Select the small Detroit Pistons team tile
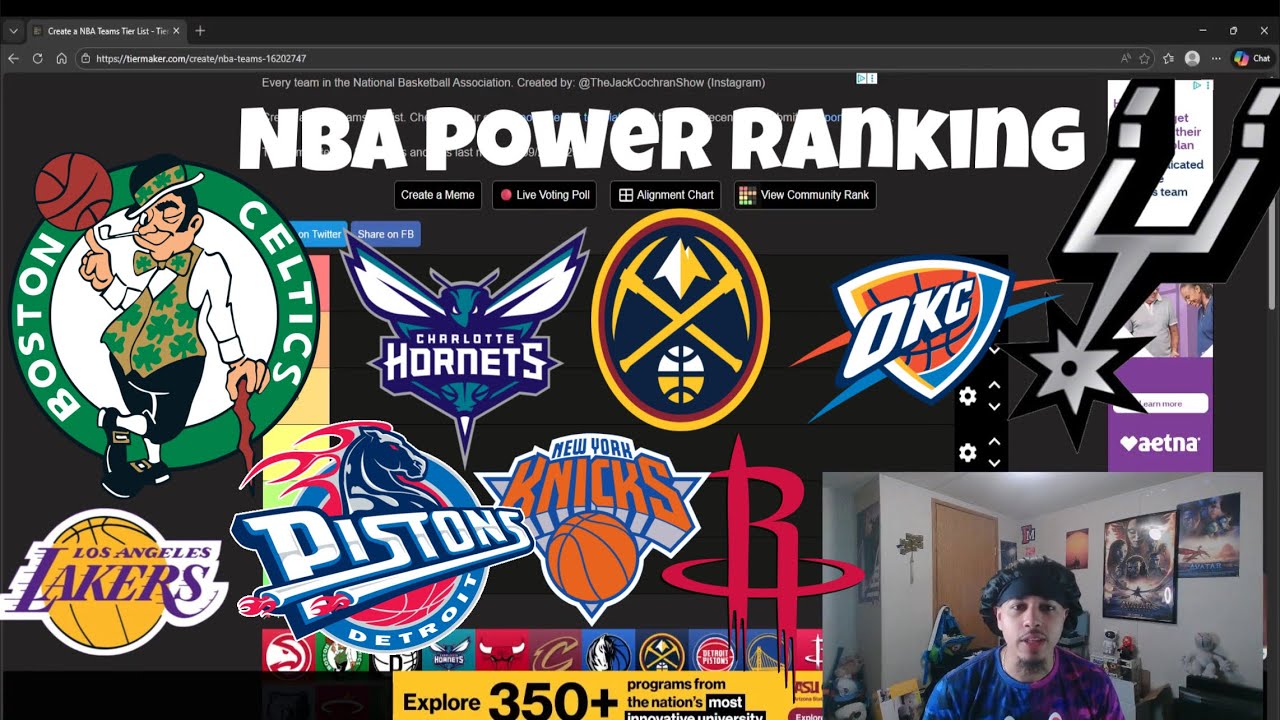 (x=714, y=652)
